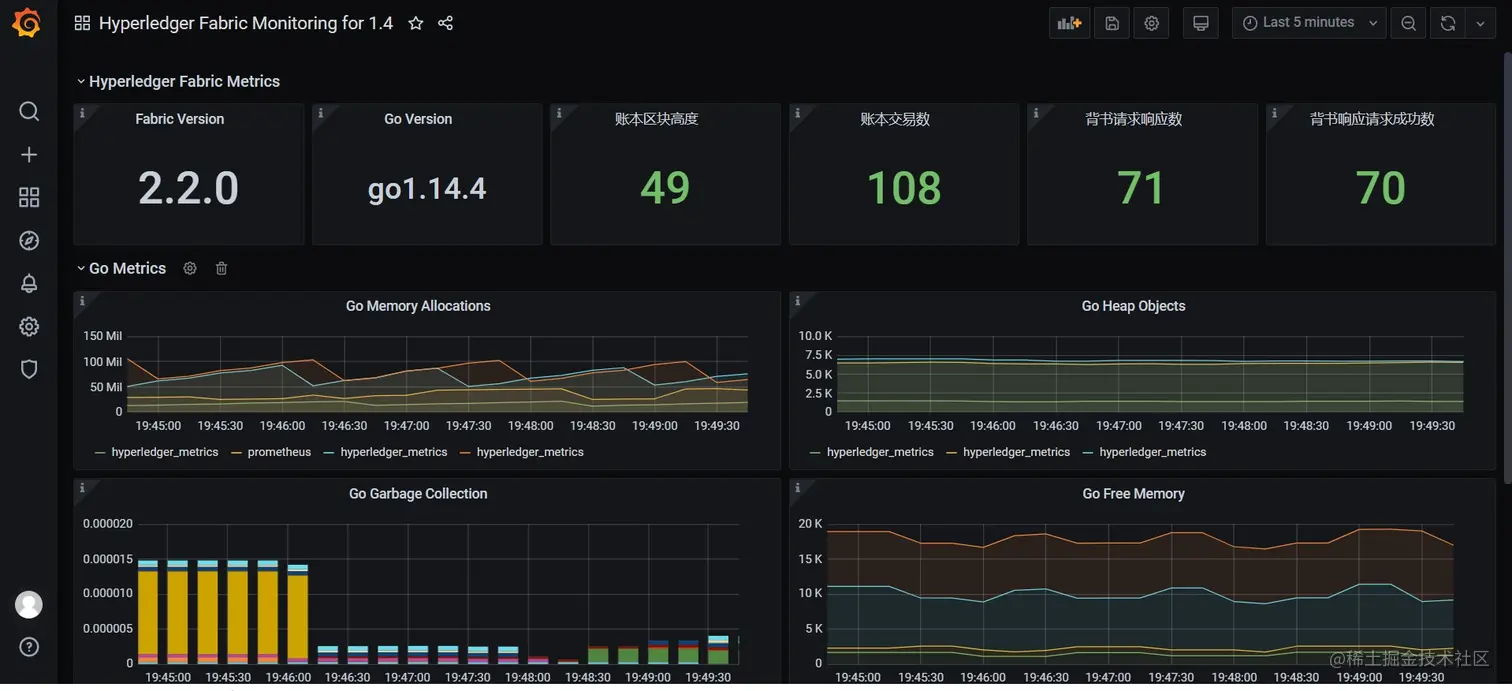Screen dimensions: 1512x691
Task: Open Alerting bell icon in sidebar
Action: click(x=29, y=283)
